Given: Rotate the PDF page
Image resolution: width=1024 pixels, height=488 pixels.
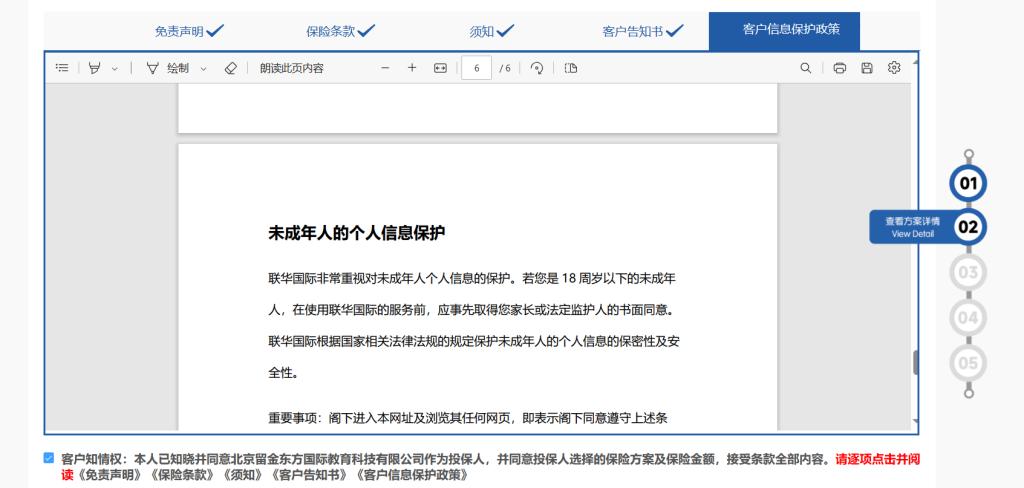Looking at the screenshot, I should click(537, 68).
